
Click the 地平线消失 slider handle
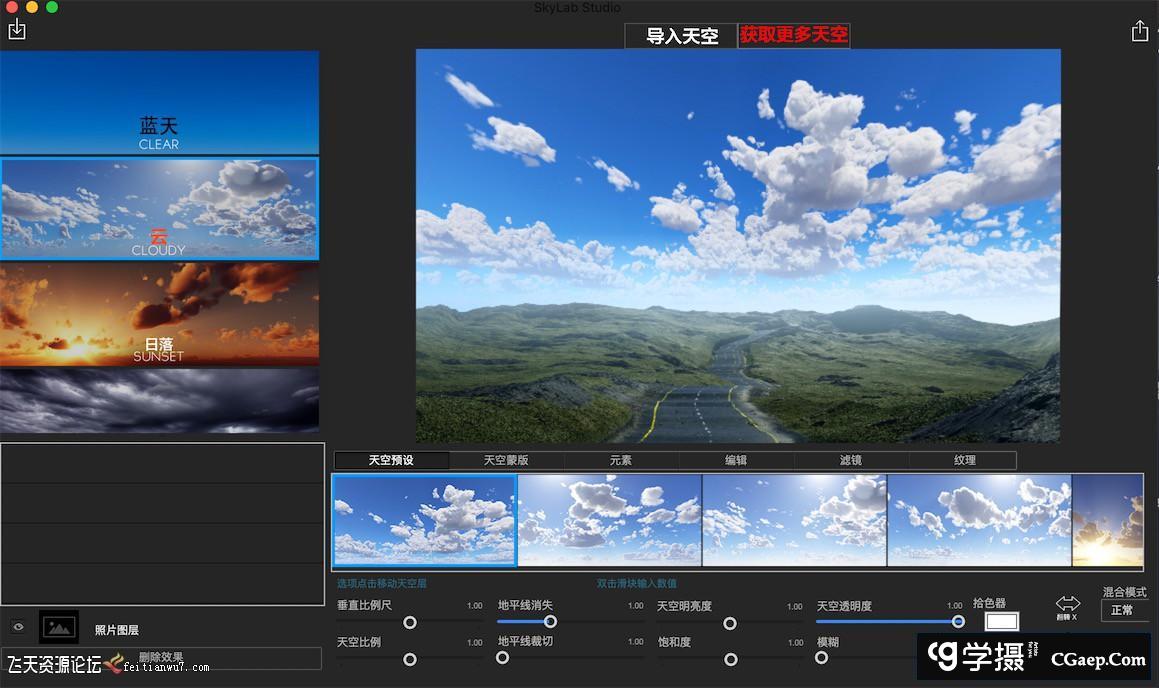click(550, 621)
